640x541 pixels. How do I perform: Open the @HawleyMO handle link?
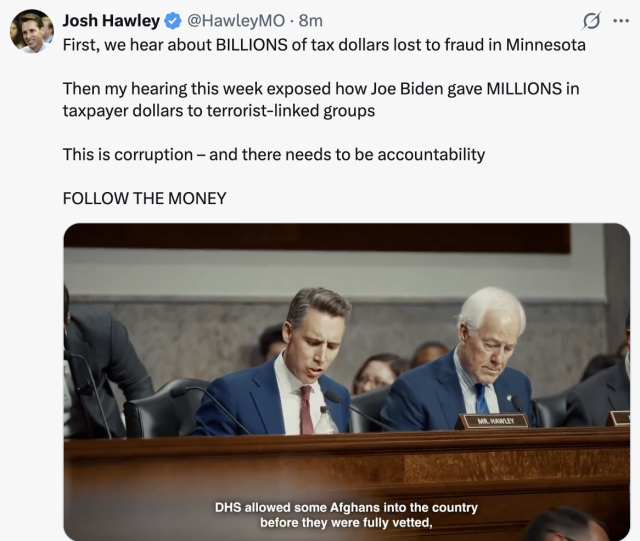236,20
